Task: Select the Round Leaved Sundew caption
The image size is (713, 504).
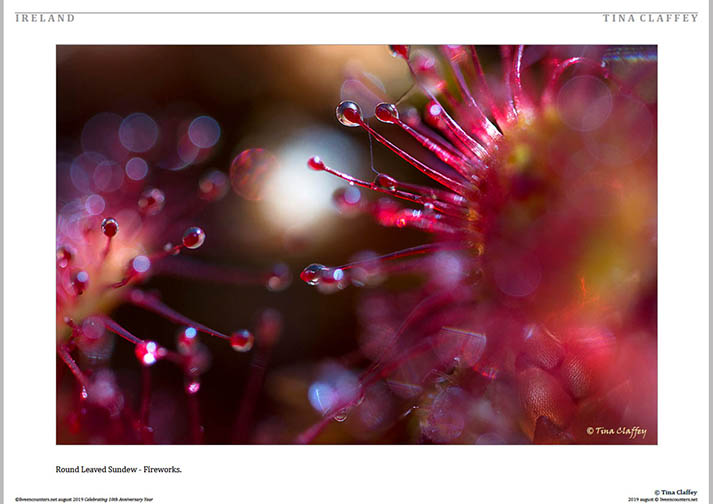Action: point(118,468)
